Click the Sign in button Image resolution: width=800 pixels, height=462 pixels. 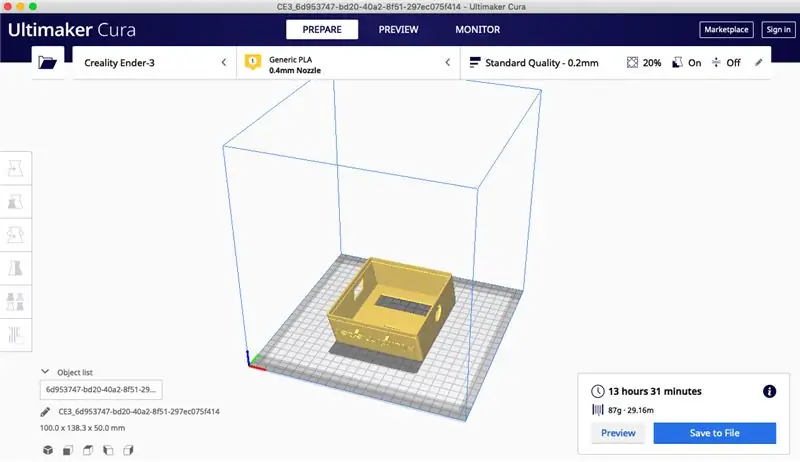pos(778,30)
